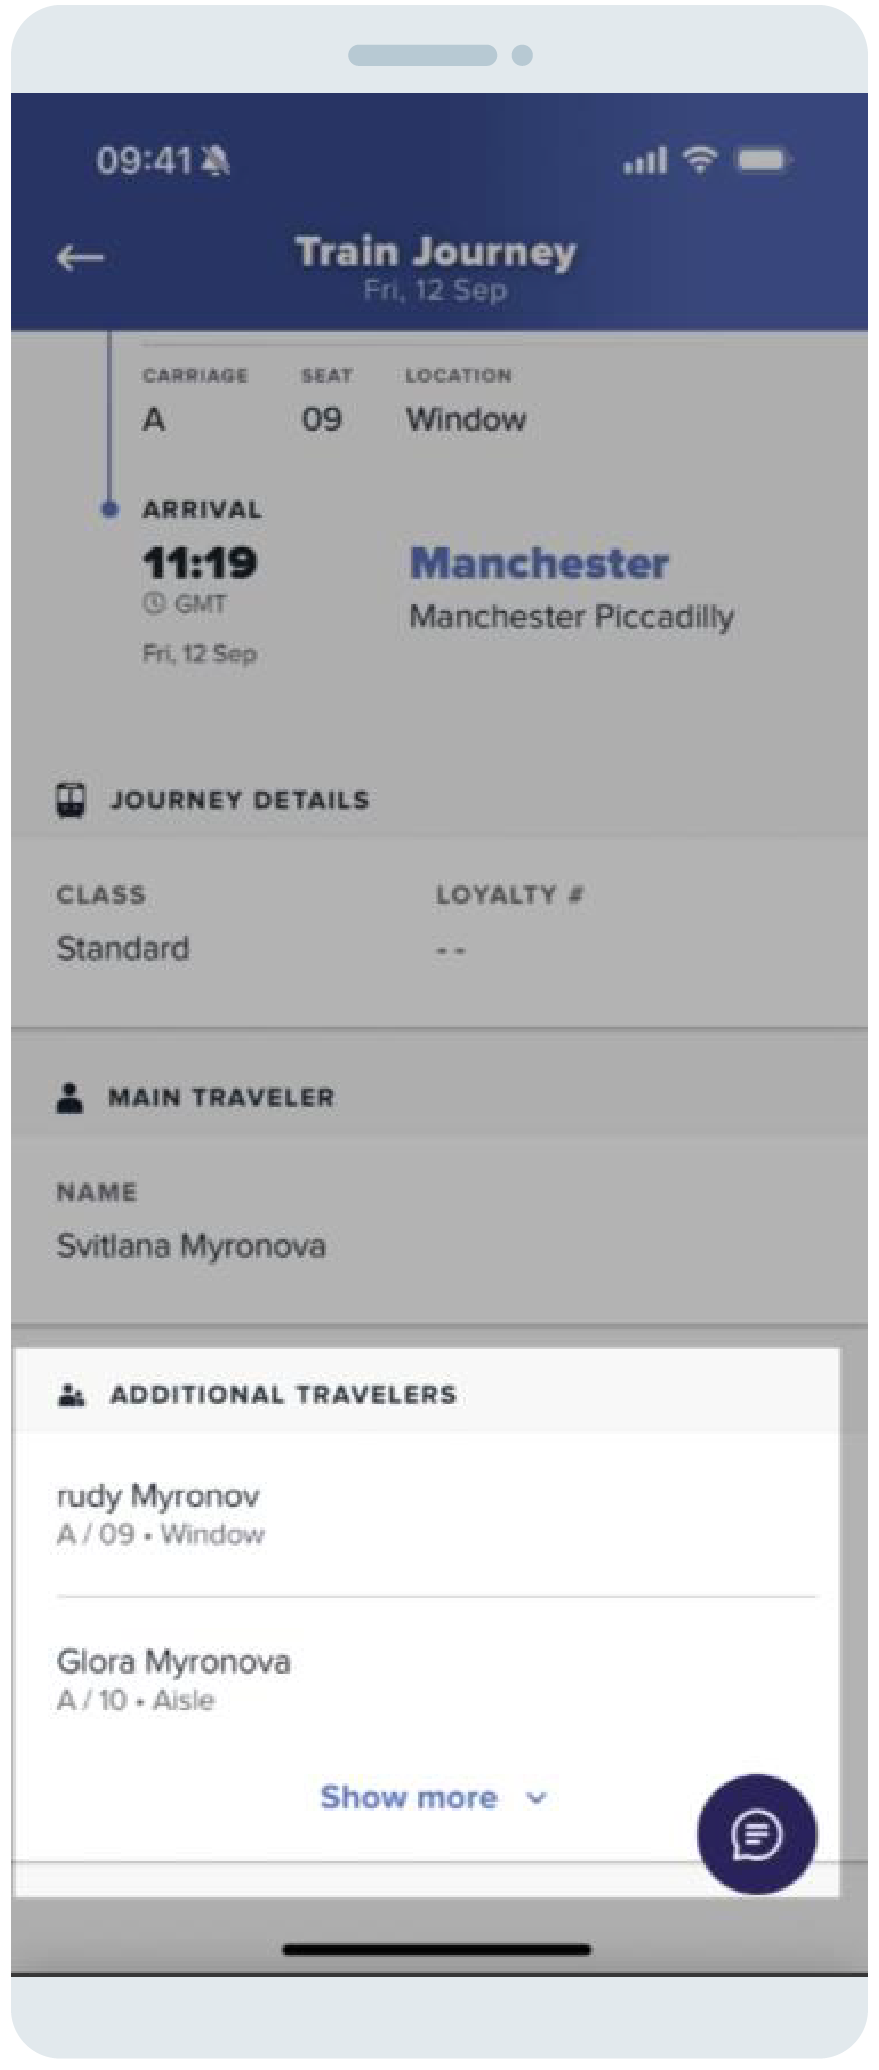
Task: Expand the list with Show more
Action: (x=409, y=1797)
